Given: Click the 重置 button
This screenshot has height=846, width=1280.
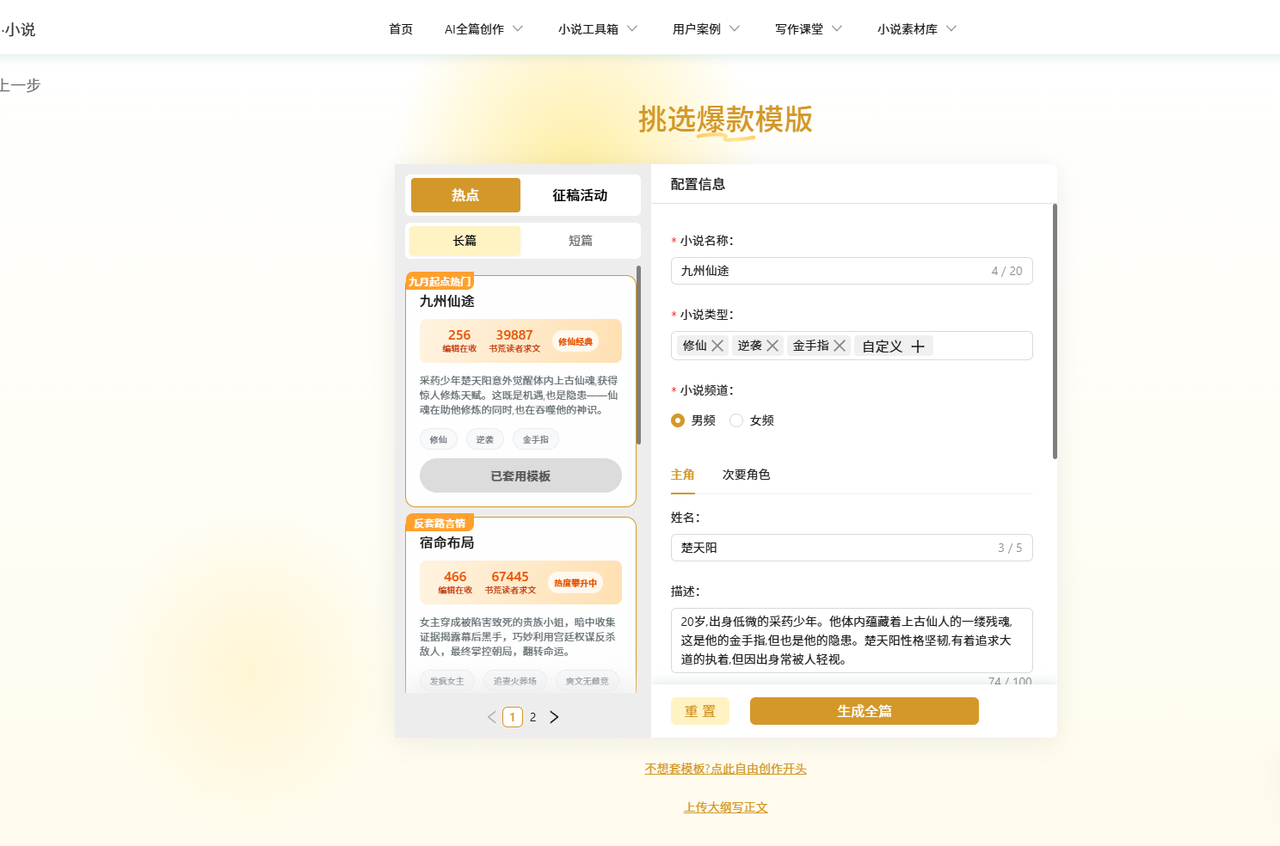Looking at the screenshot, I should 700,711.
